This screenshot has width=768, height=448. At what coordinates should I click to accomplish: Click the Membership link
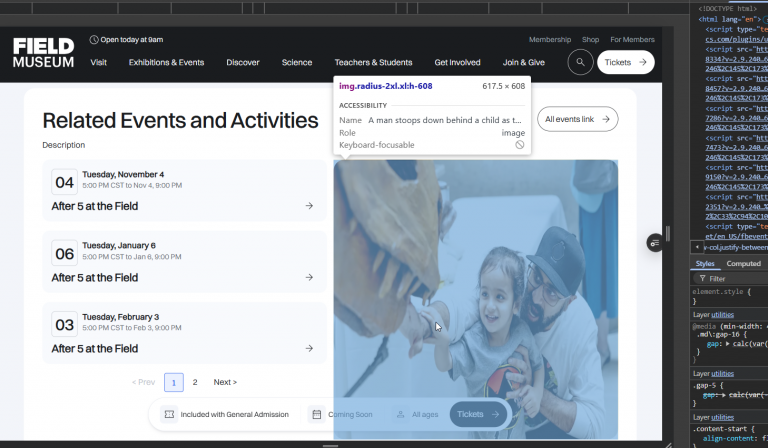click(550, 40)
